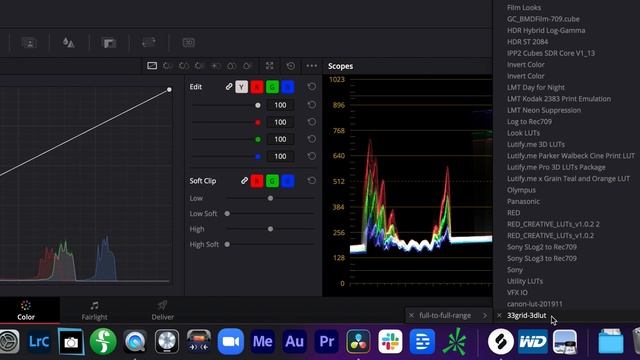The height and width of the screenshot is (360, 640).
Task: Launch Premiere Pro from the dock
Action: tap(327, 341)
